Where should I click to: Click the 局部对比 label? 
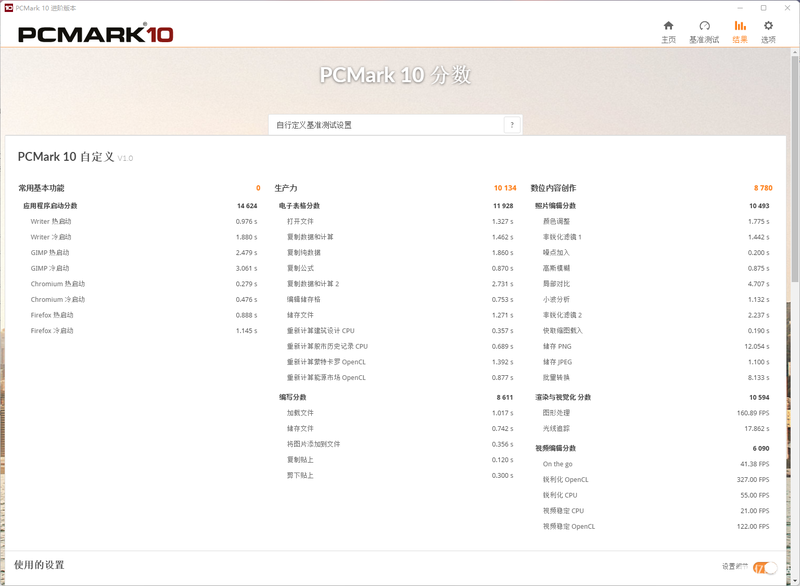click(x=556, y=284)
